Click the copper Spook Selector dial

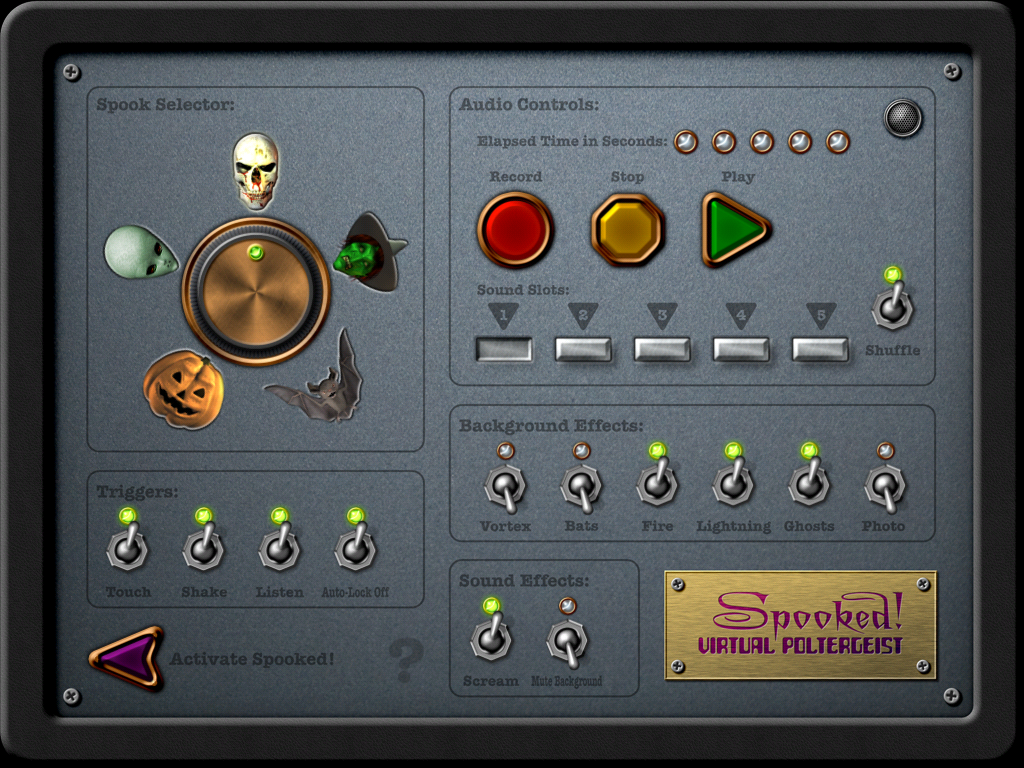click(256, 291)
